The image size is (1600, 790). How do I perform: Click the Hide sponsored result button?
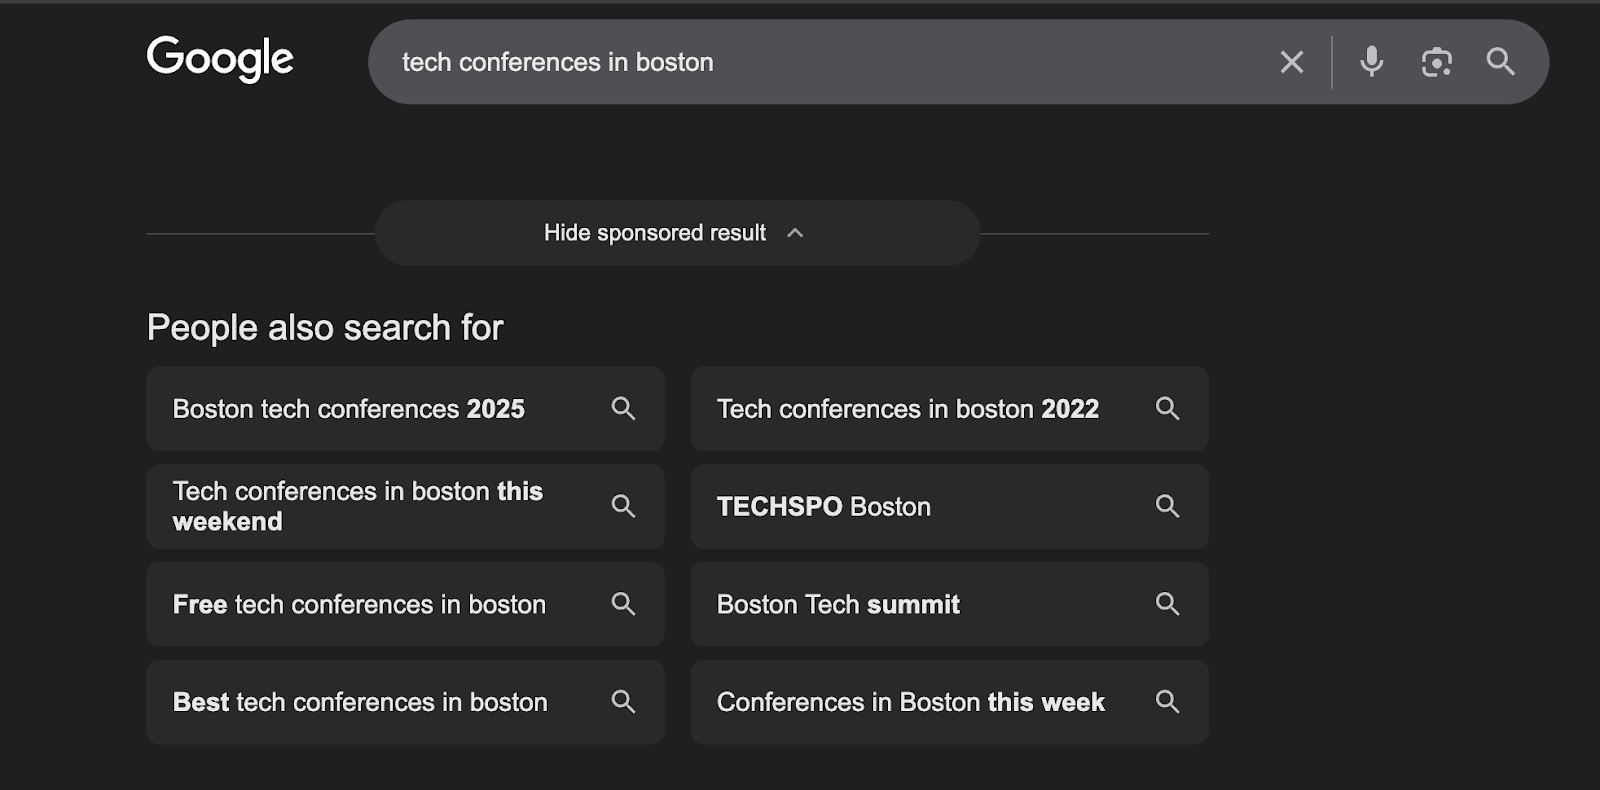coord(677,233)
